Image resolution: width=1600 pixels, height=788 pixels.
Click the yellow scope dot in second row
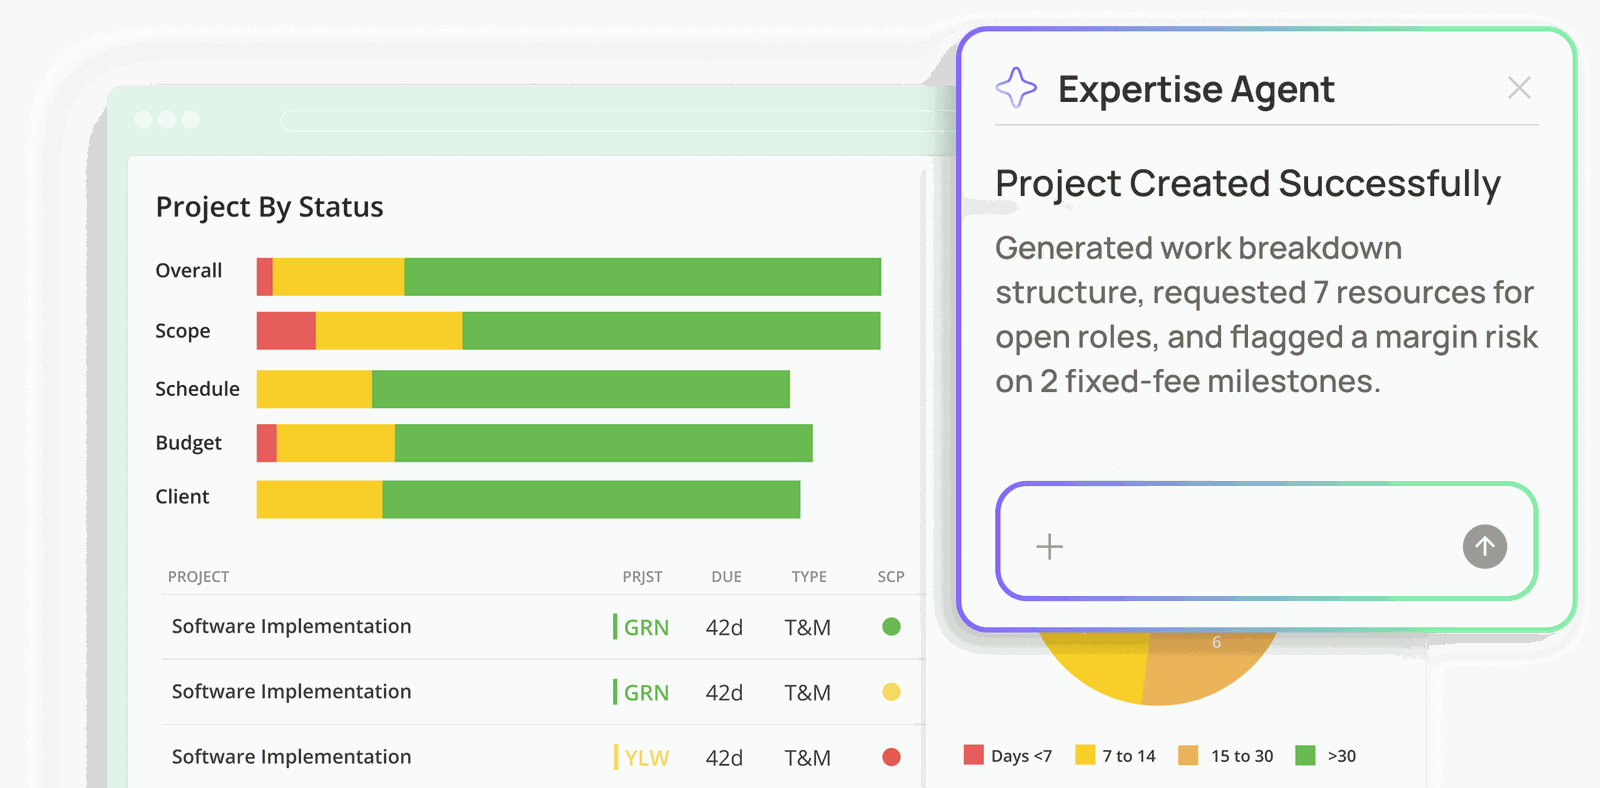[x=891, y=692]
